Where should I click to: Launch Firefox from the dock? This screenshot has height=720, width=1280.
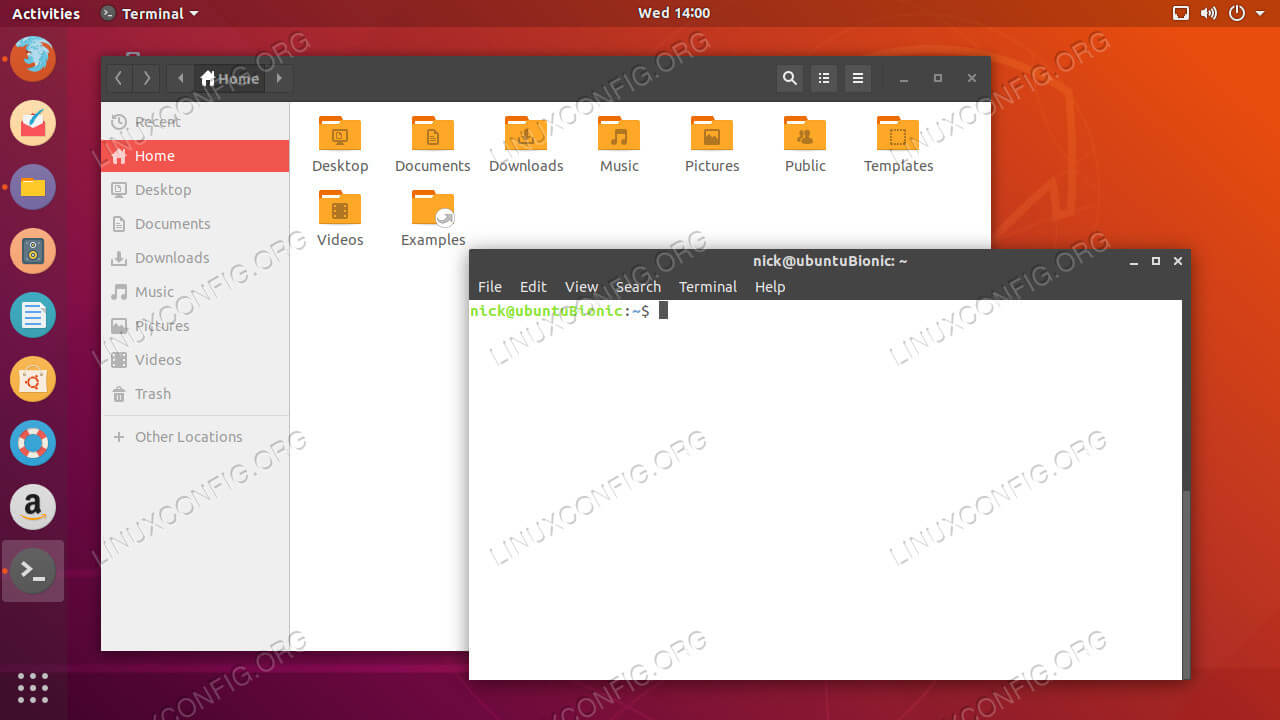(32, 59)
